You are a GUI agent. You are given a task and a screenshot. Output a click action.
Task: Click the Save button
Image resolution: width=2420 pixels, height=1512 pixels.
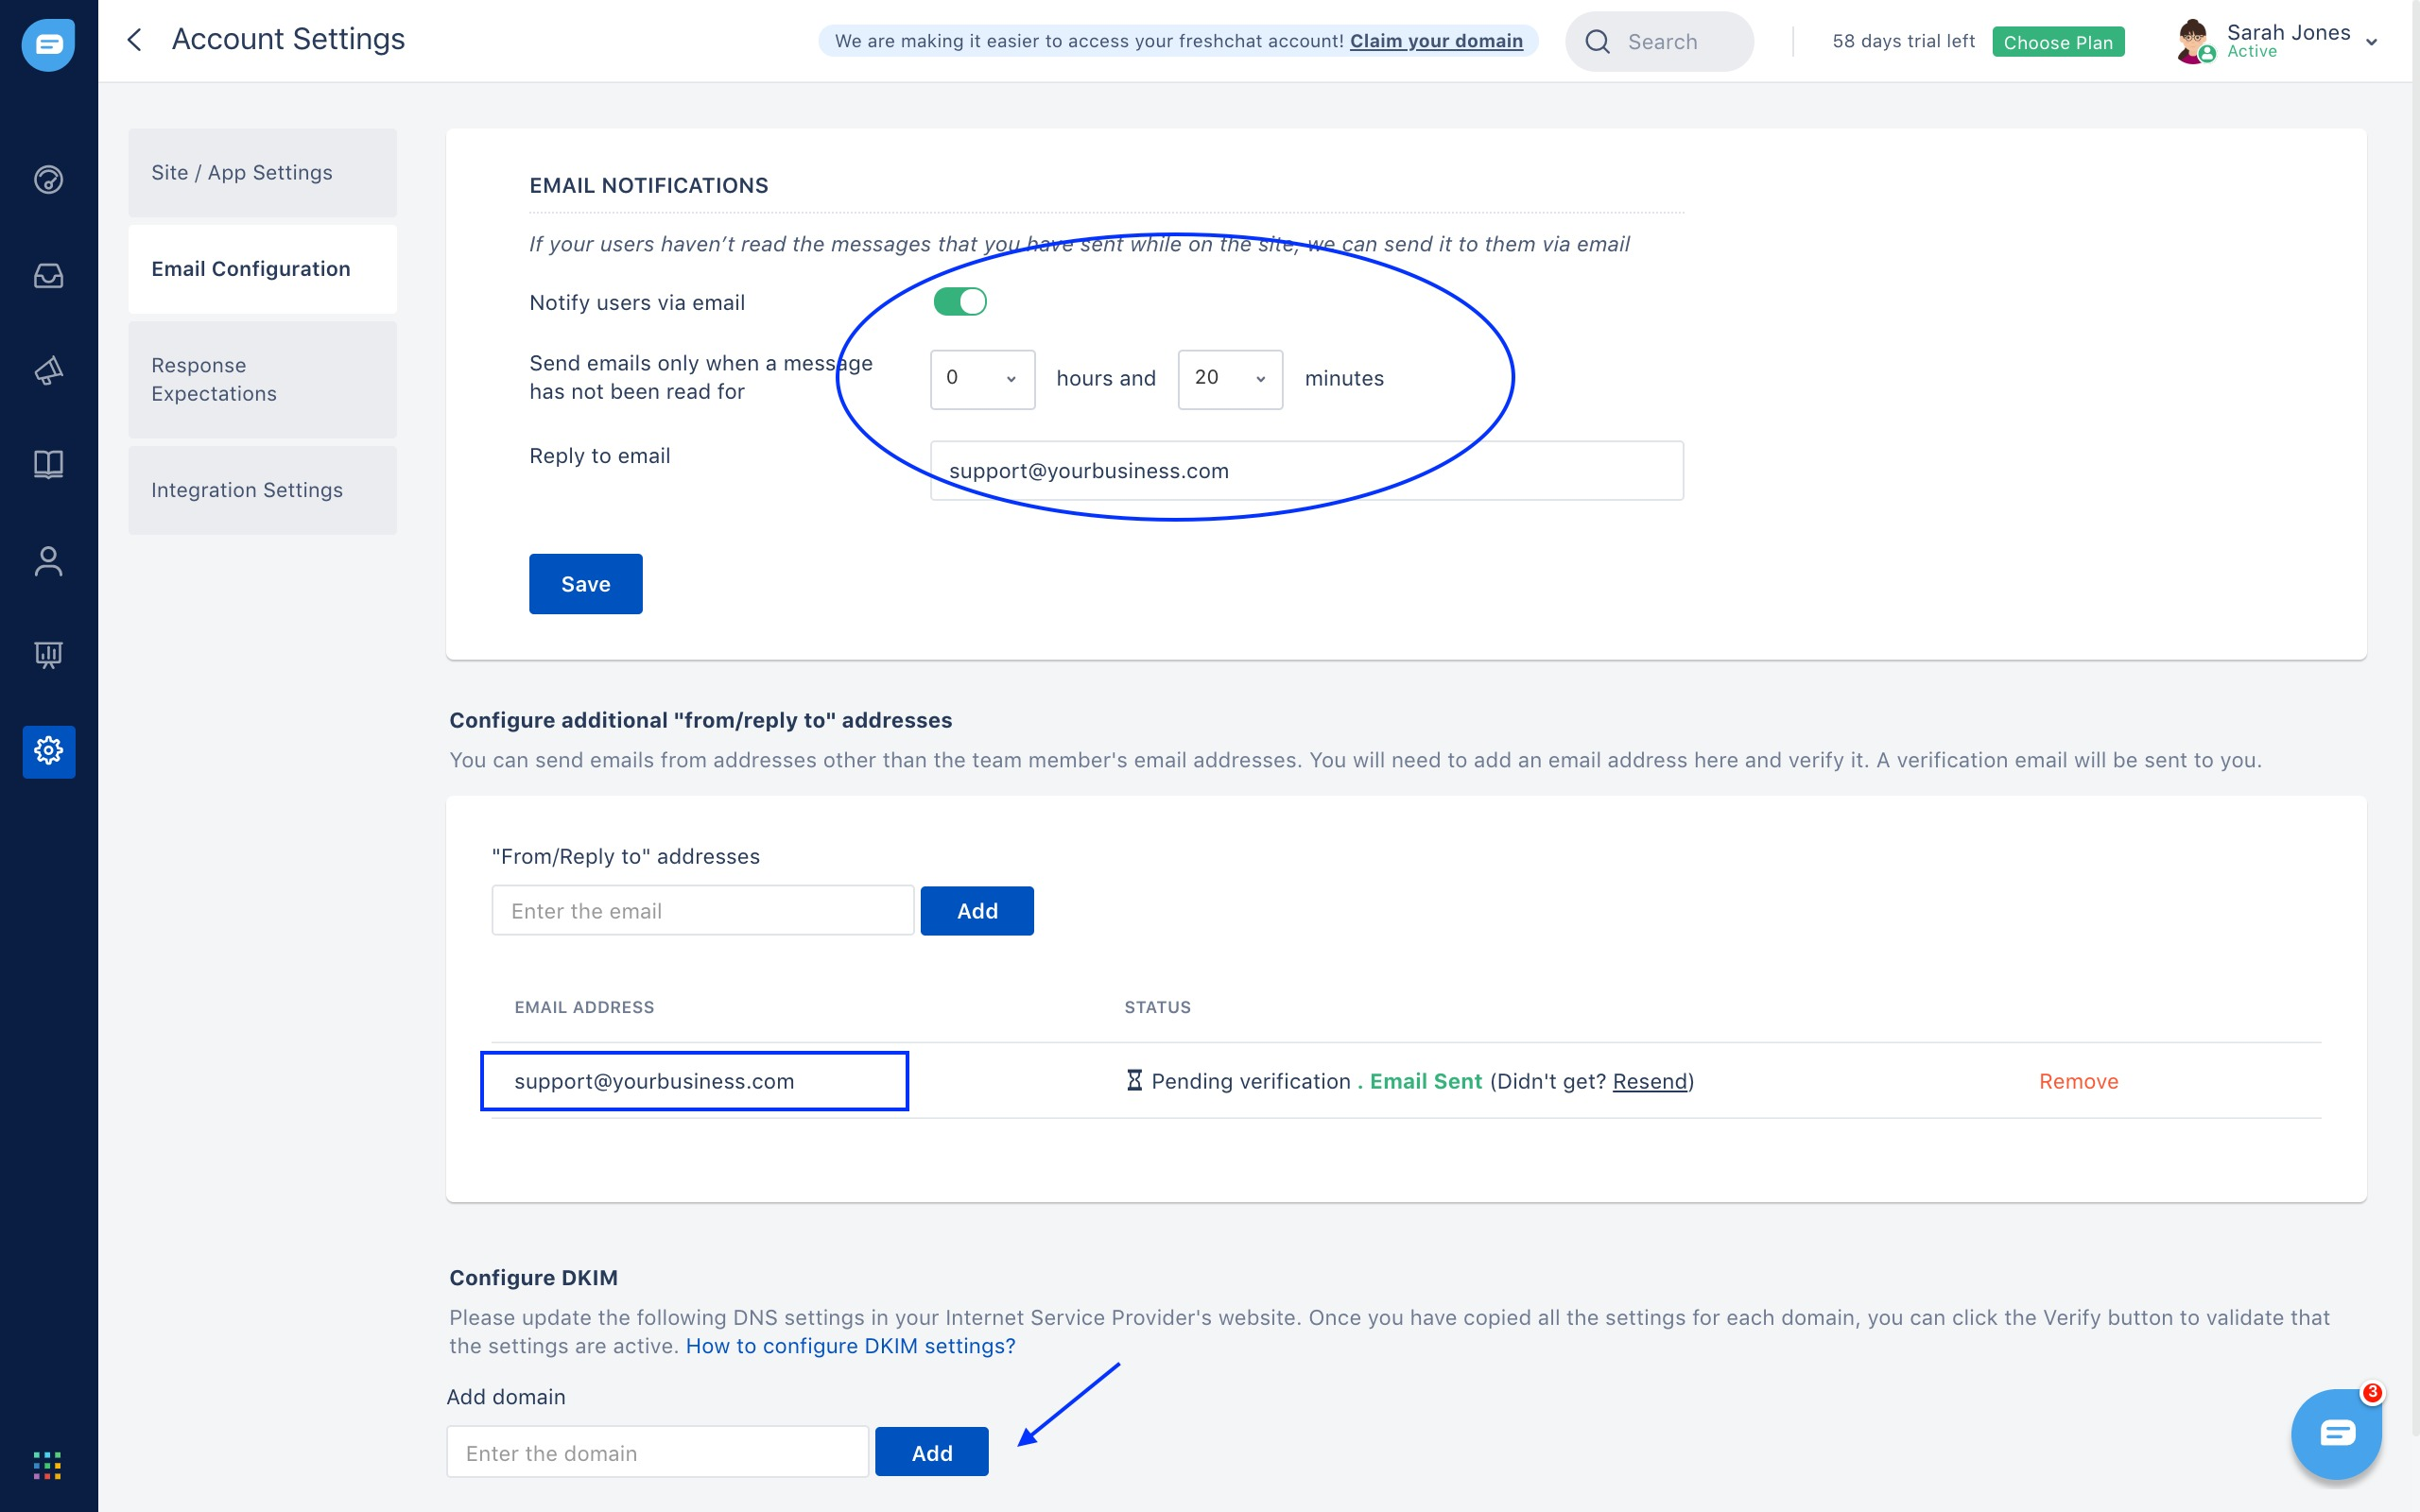pos(585,584)
